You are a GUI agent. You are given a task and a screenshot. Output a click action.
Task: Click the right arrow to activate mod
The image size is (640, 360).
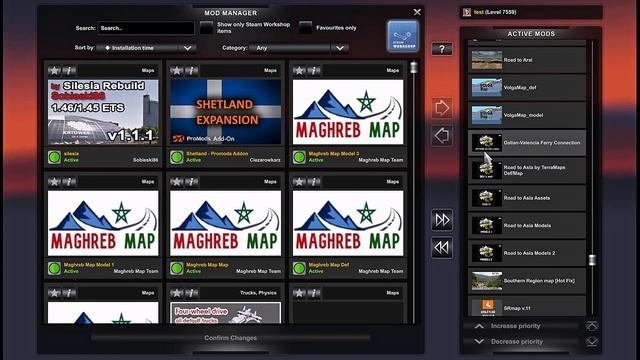(x=442, y=108)
